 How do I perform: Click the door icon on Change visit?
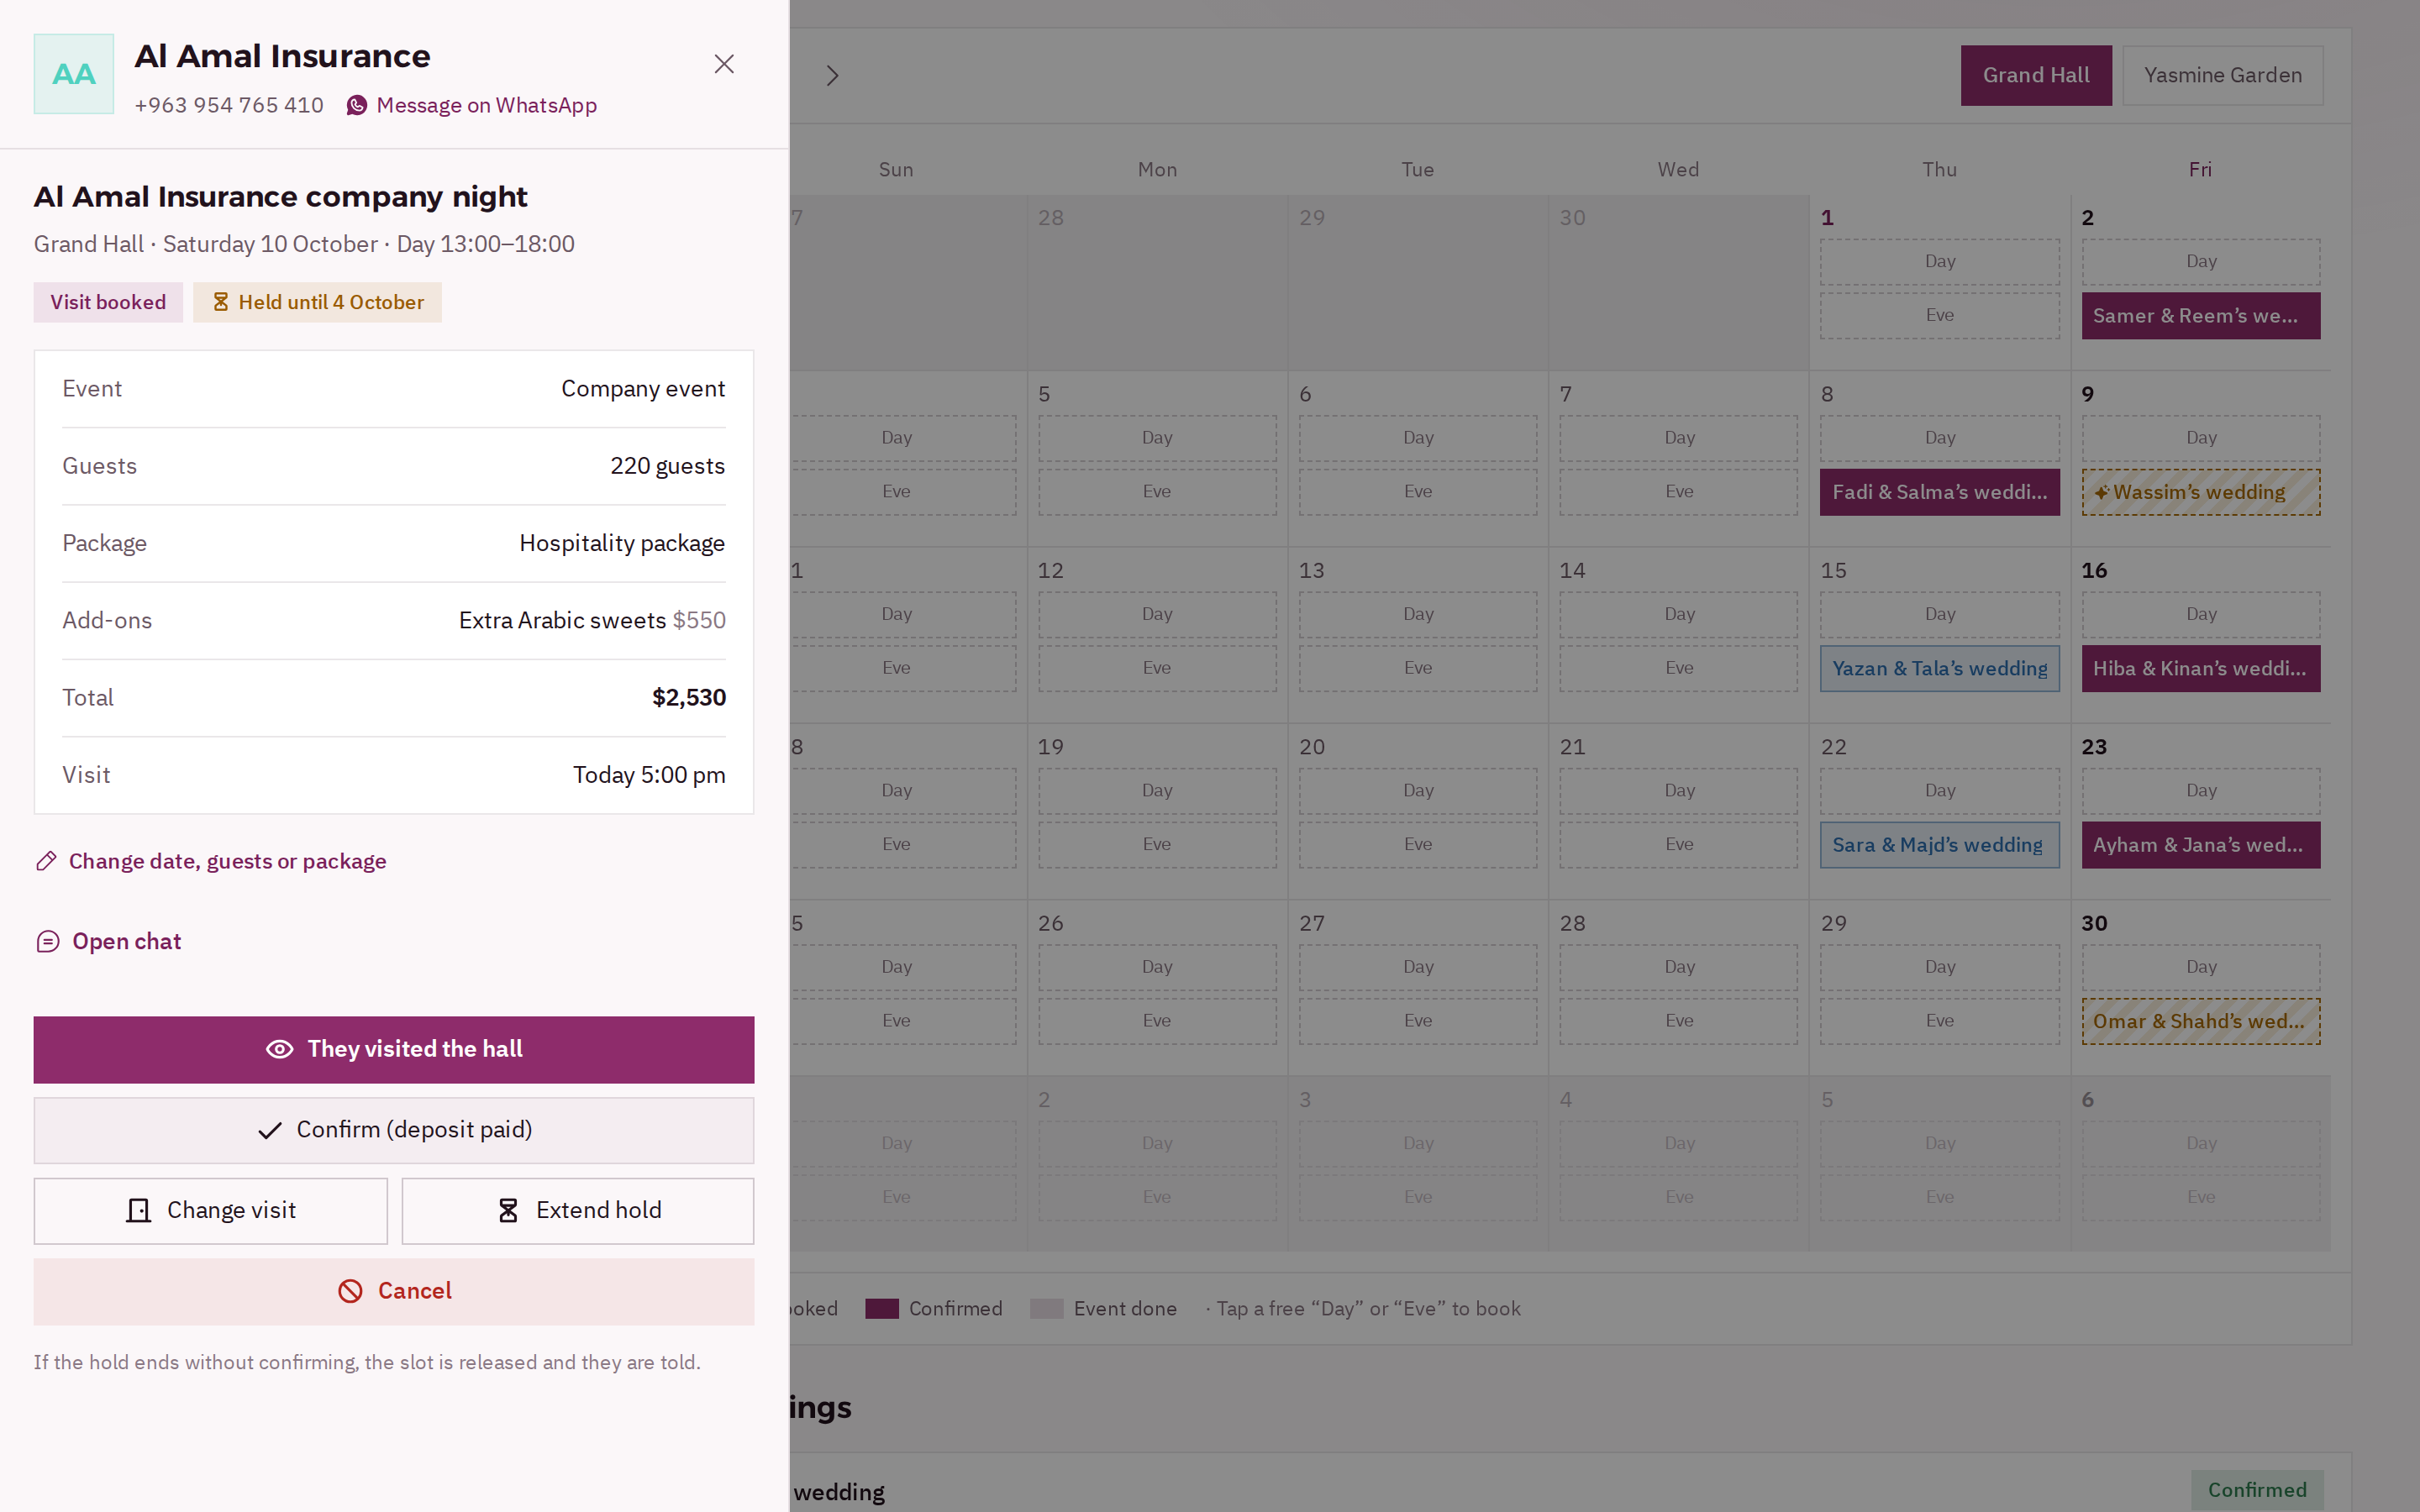click(139, 1211)
